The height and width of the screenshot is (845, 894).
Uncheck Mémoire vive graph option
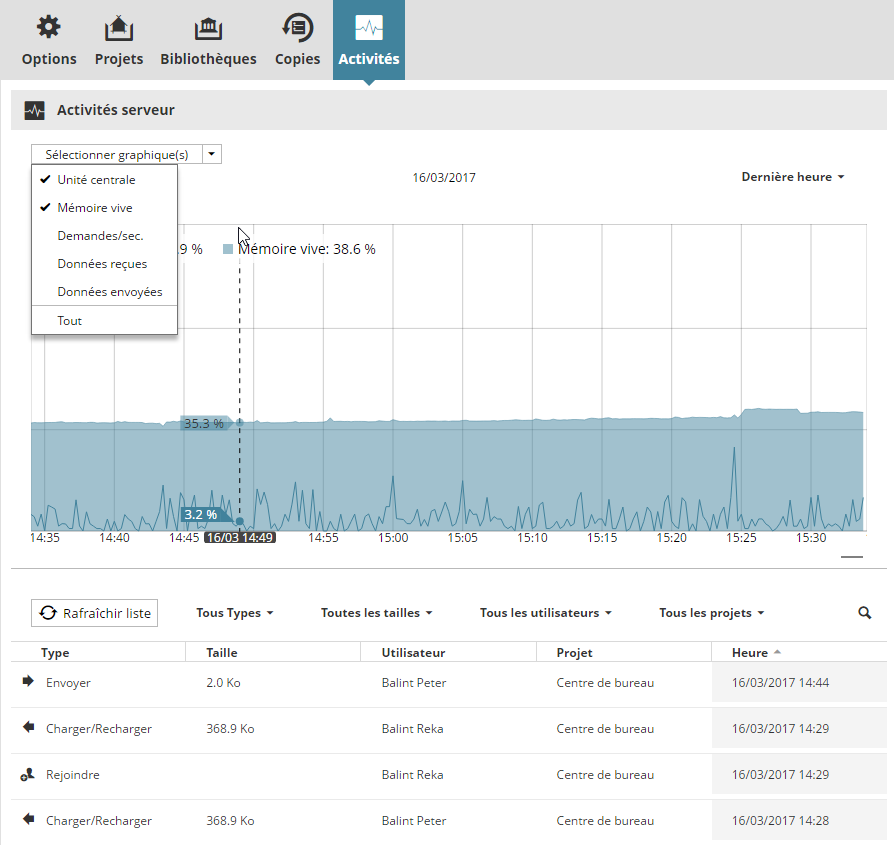pos(94,208)
